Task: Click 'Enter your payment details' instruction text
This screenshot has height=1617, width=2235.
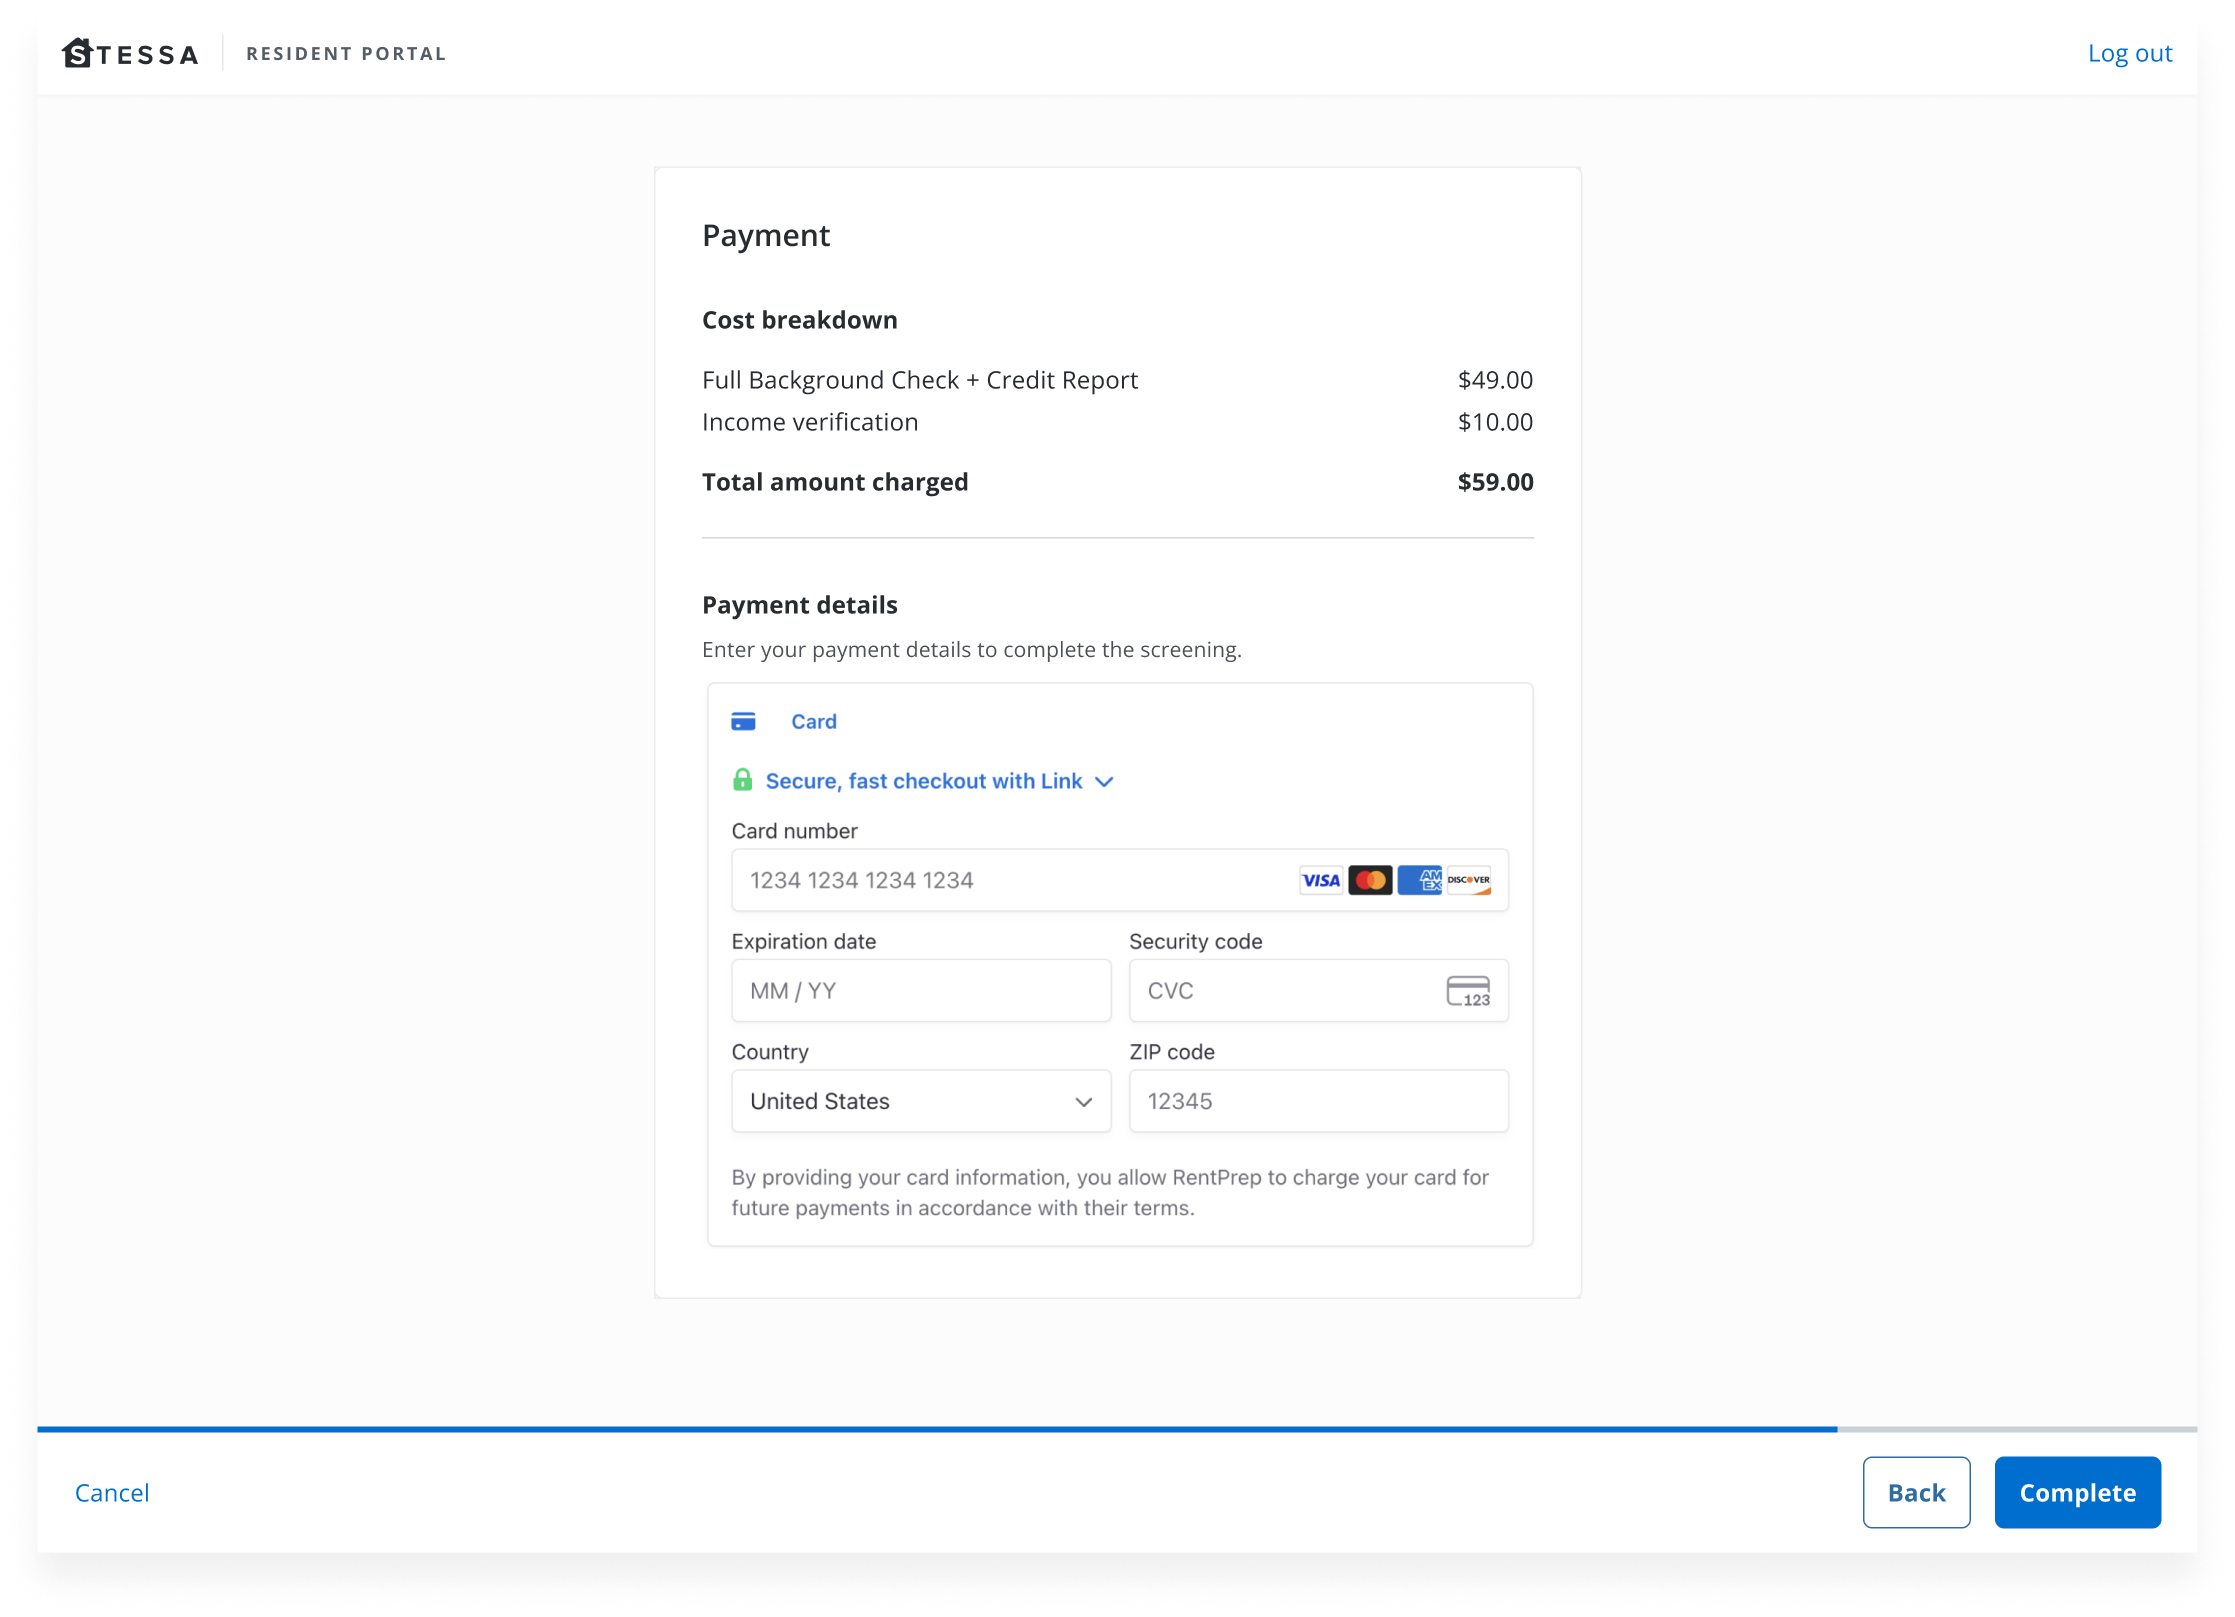Action: pos(972,650)
